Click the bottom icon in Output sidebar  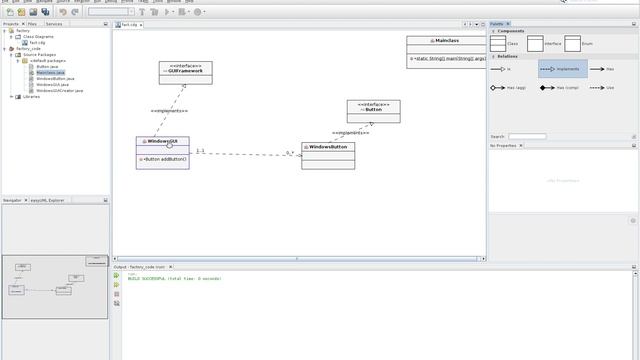click(x=117, y=303)
